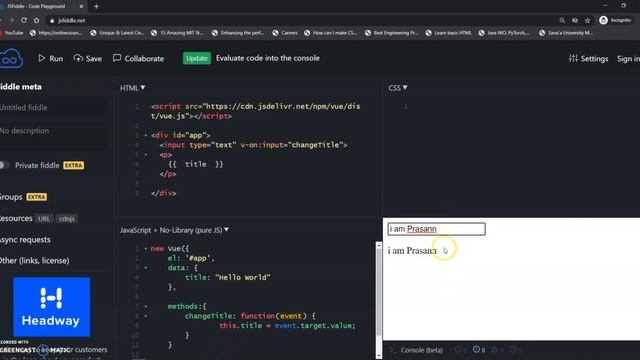Expand the Async requests section
The image size is (640, 360).
[25, 240]
